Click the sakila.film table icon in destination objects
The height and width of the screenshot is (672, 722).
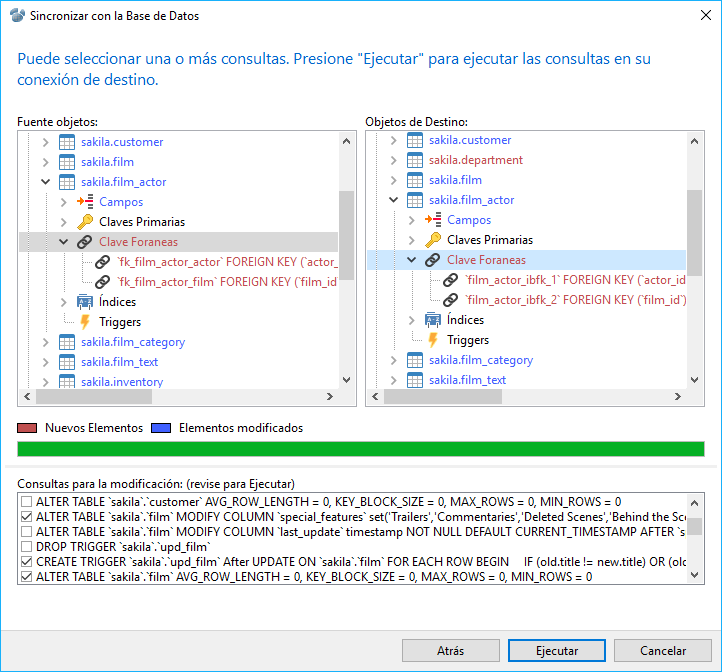coord(415,180)
